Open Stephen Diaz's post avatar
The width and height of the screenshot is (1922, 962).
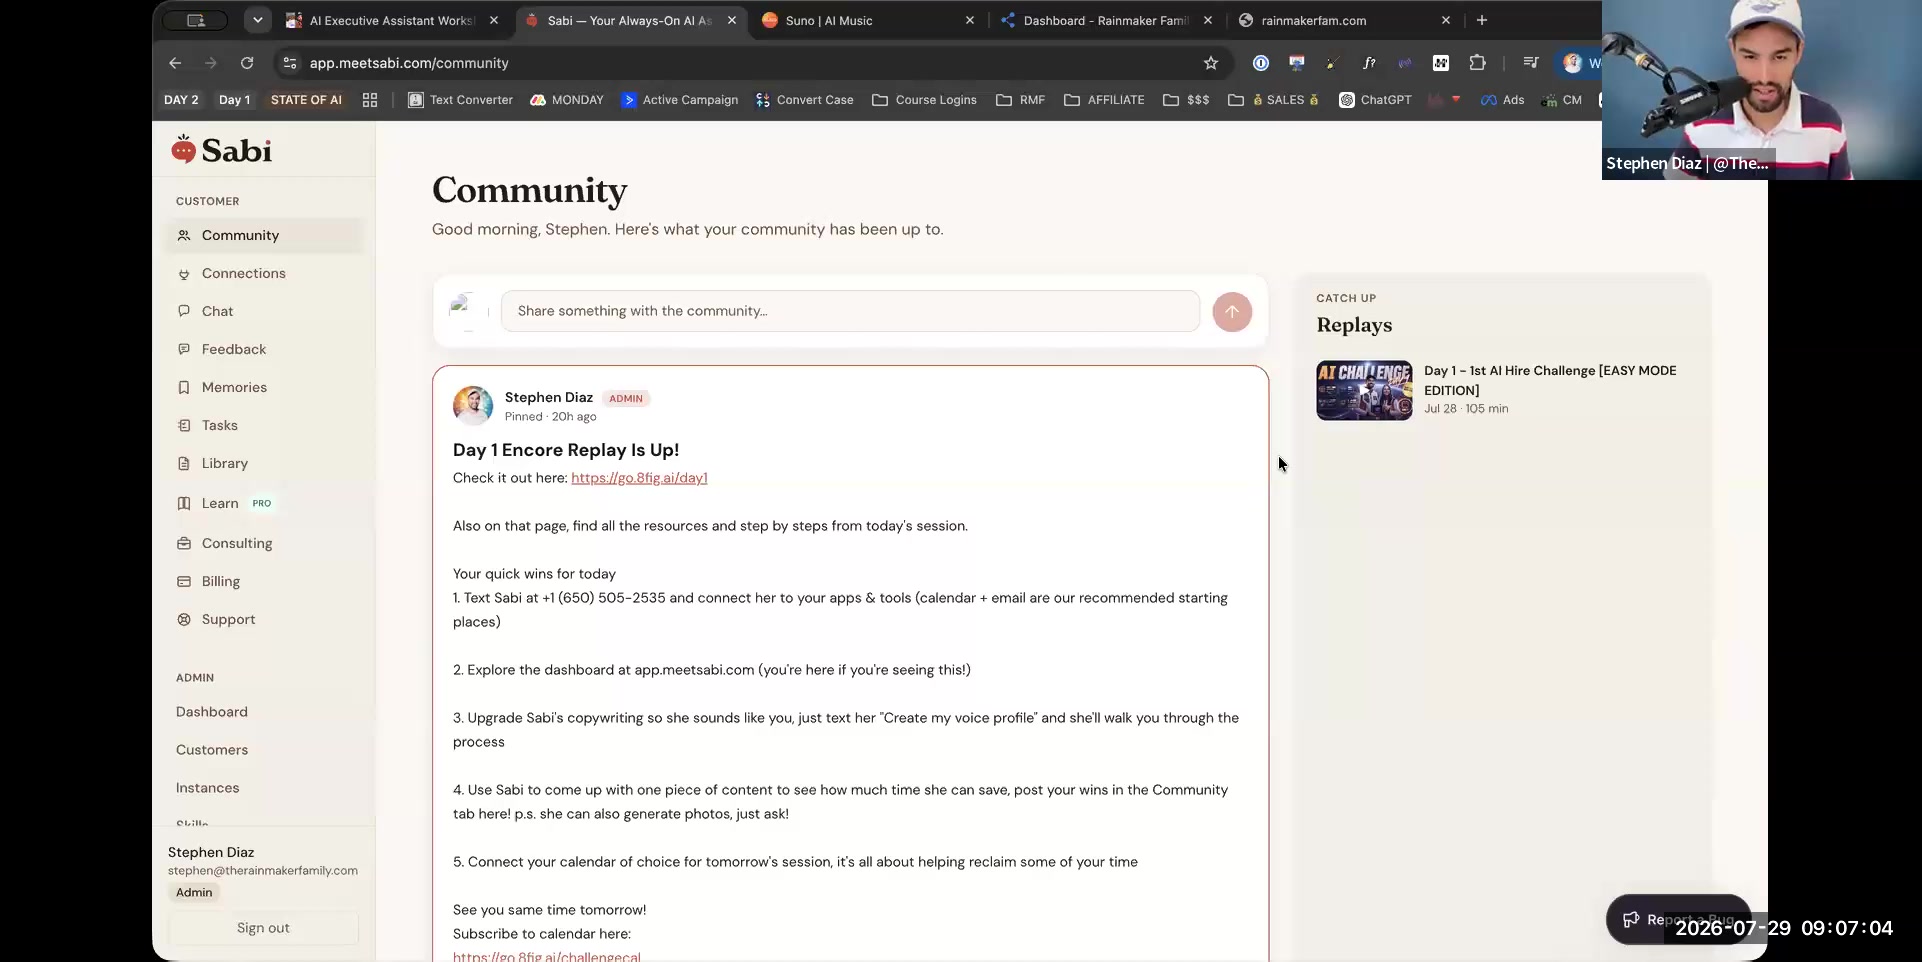click(x=473, y=406)
